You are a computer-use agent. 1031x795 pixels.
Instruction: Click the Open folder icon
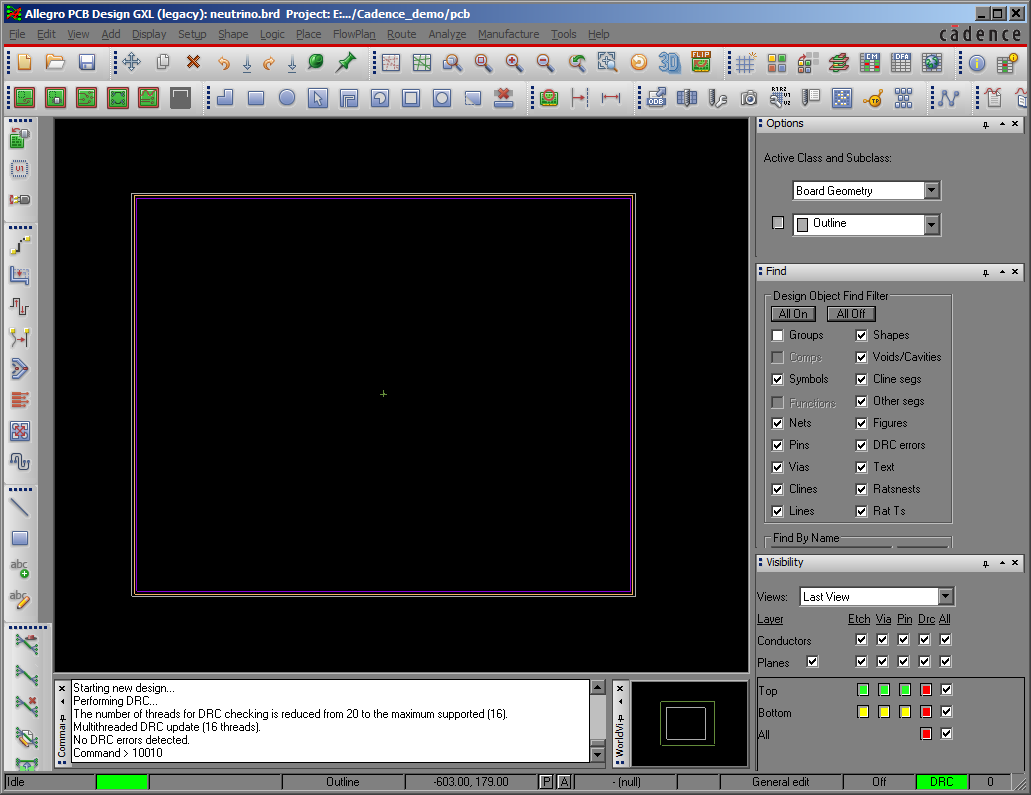[x=55, y=62]
